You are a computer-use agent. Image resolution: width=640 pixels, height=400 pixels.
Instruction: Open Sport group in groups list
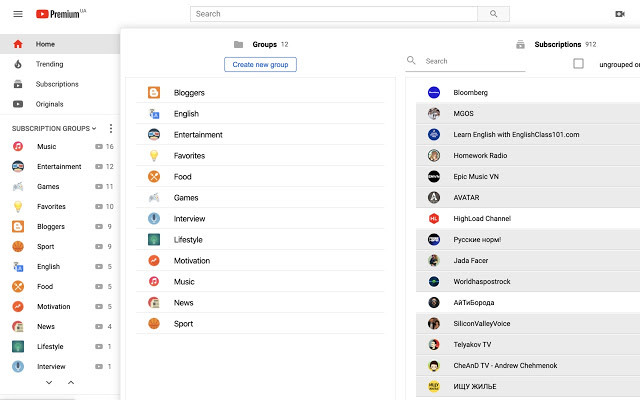pos(260,324)
